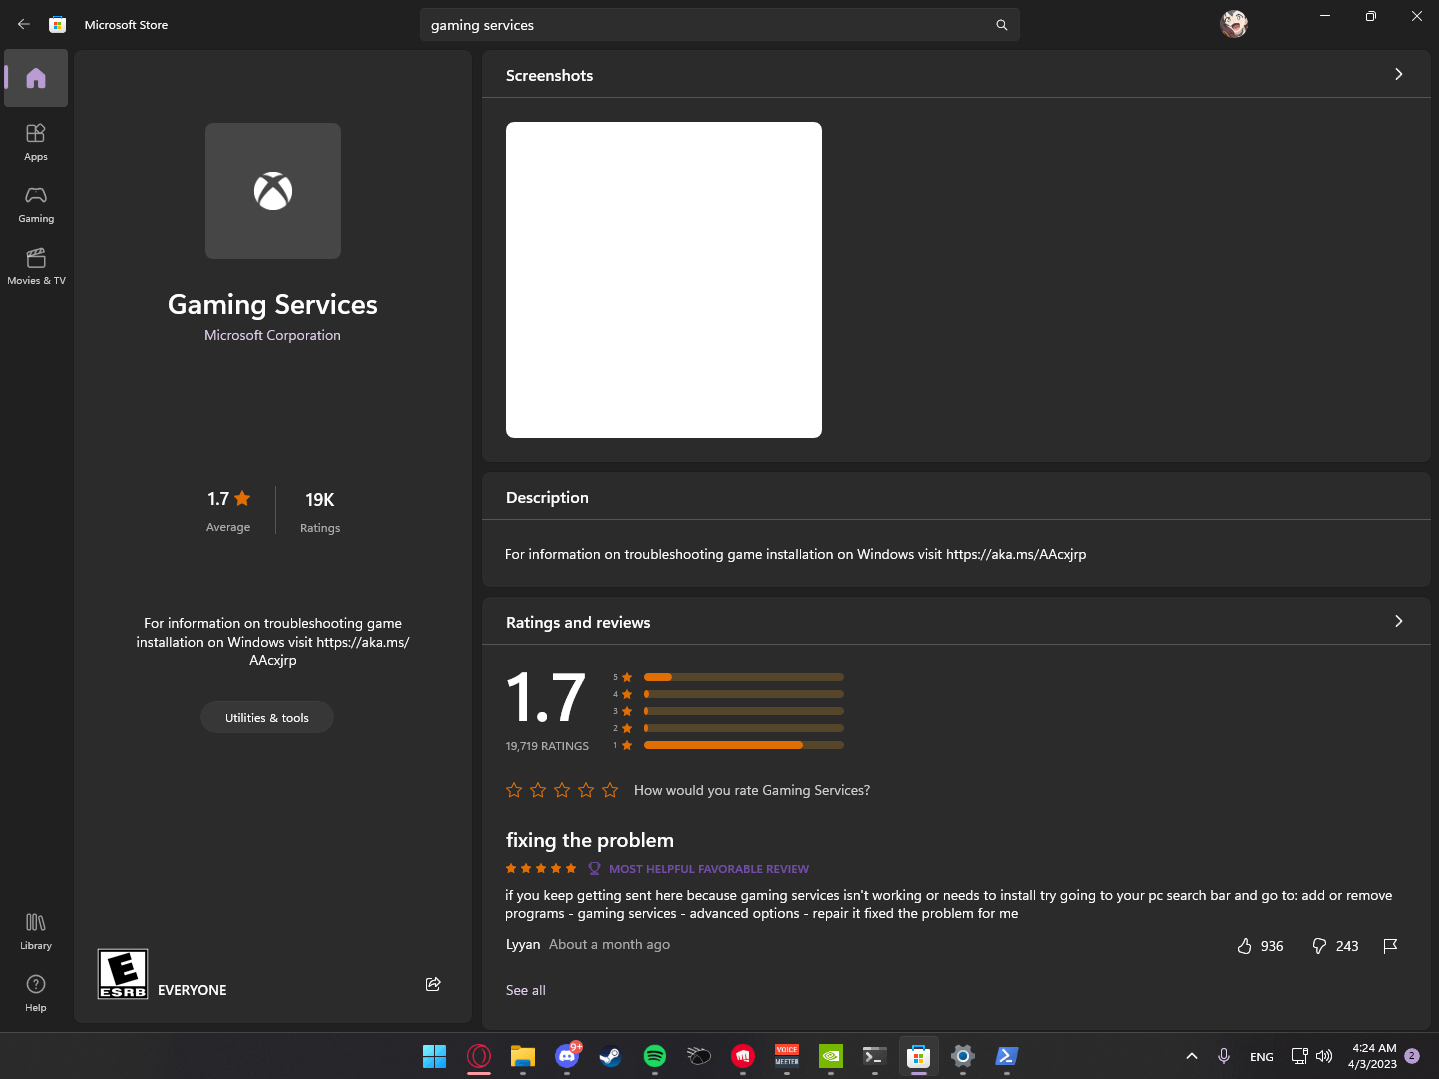Click the search box with gaming services

click(x=720, y=25)
